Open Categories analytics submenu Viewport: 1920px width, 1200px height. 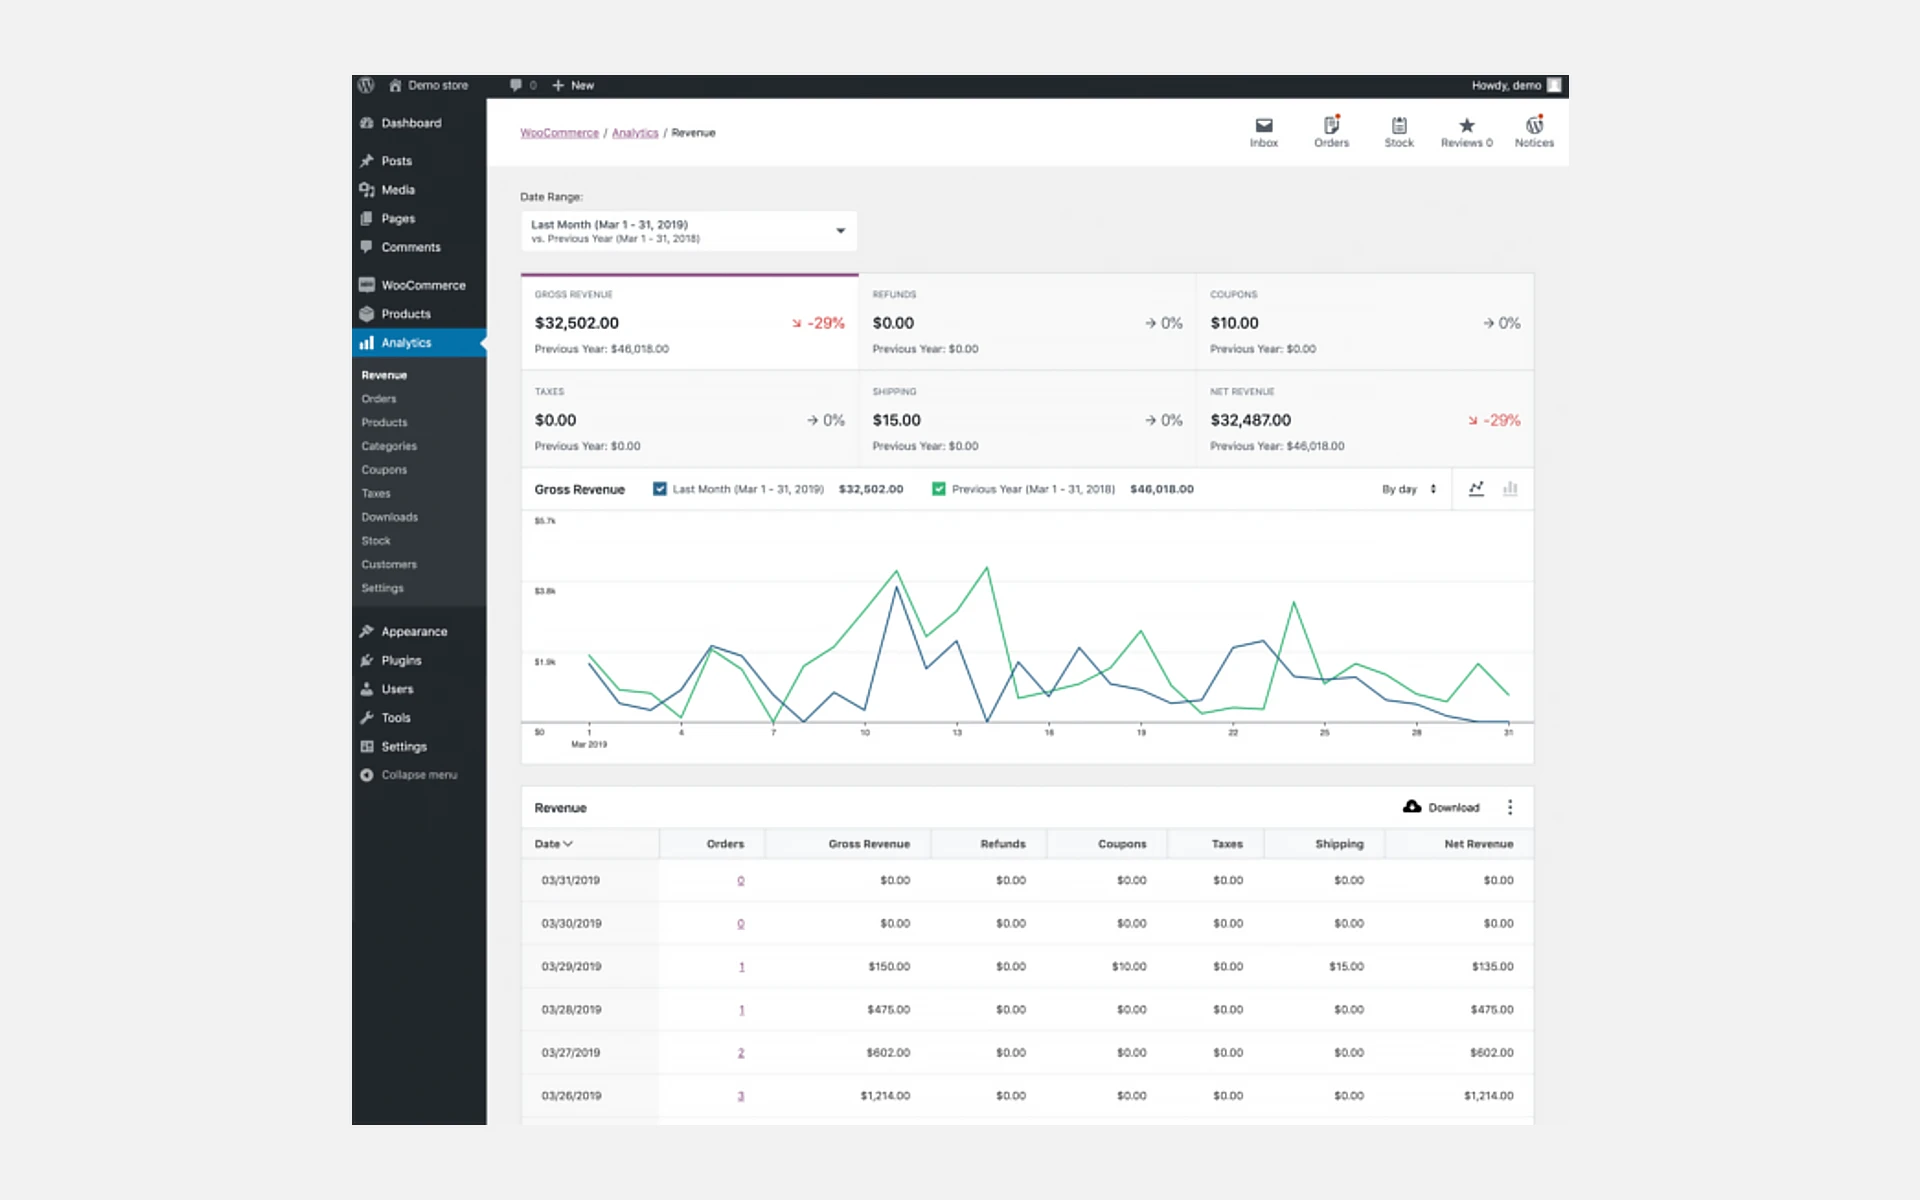389,446
